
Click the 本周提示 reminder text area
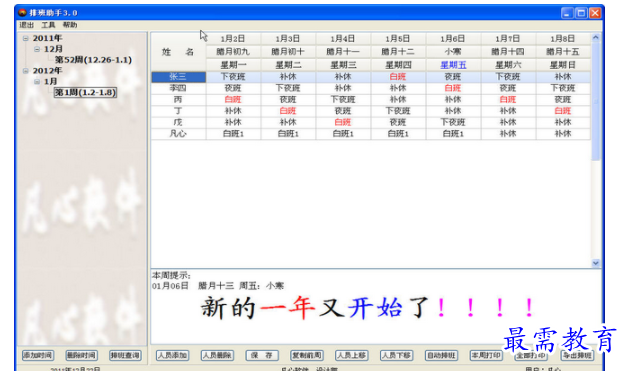(x=375, y=306)
